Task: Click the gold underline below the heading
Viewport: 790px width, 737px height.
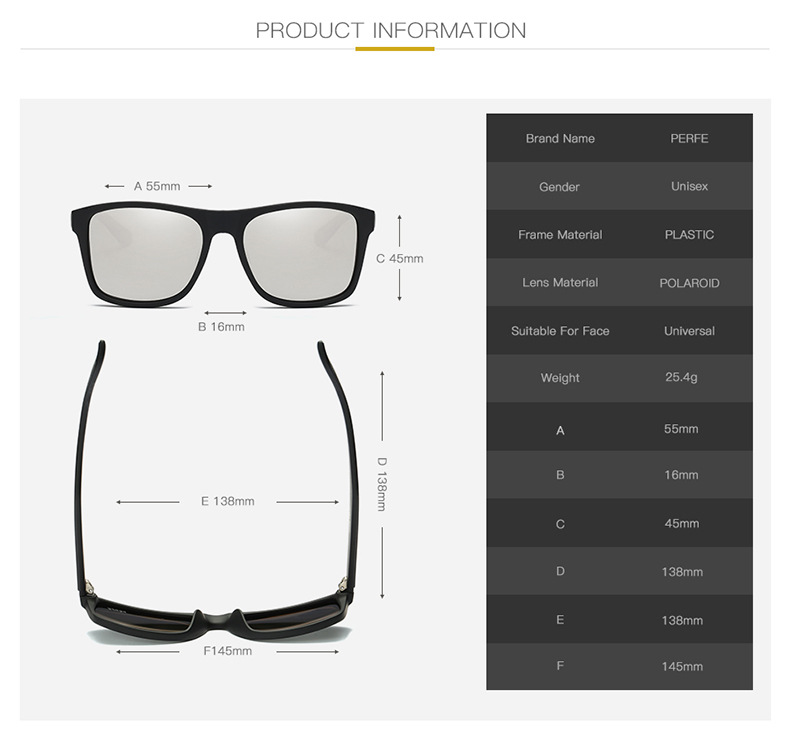Action: point(394,49)
